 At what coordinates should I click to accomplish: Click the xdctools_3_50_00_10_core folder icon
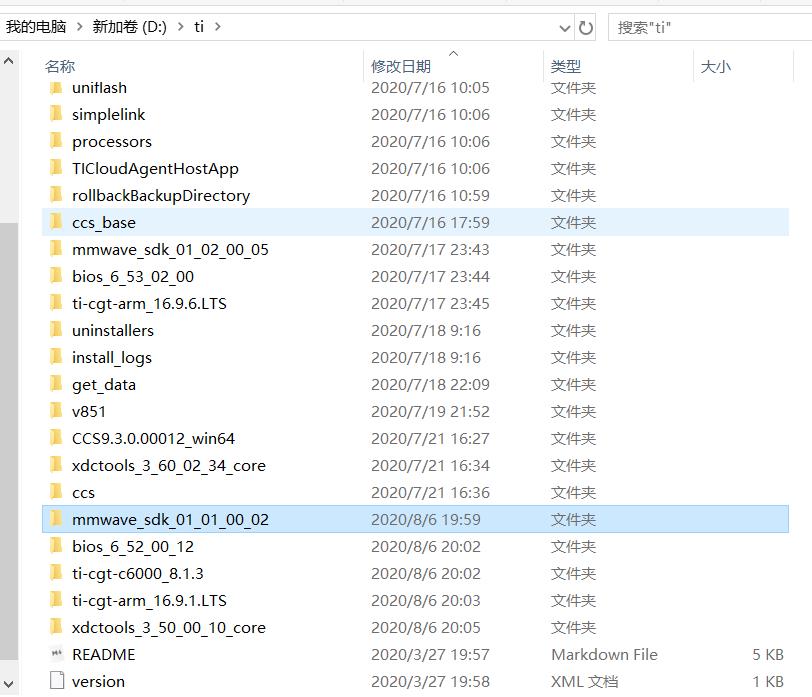[56, 627]
